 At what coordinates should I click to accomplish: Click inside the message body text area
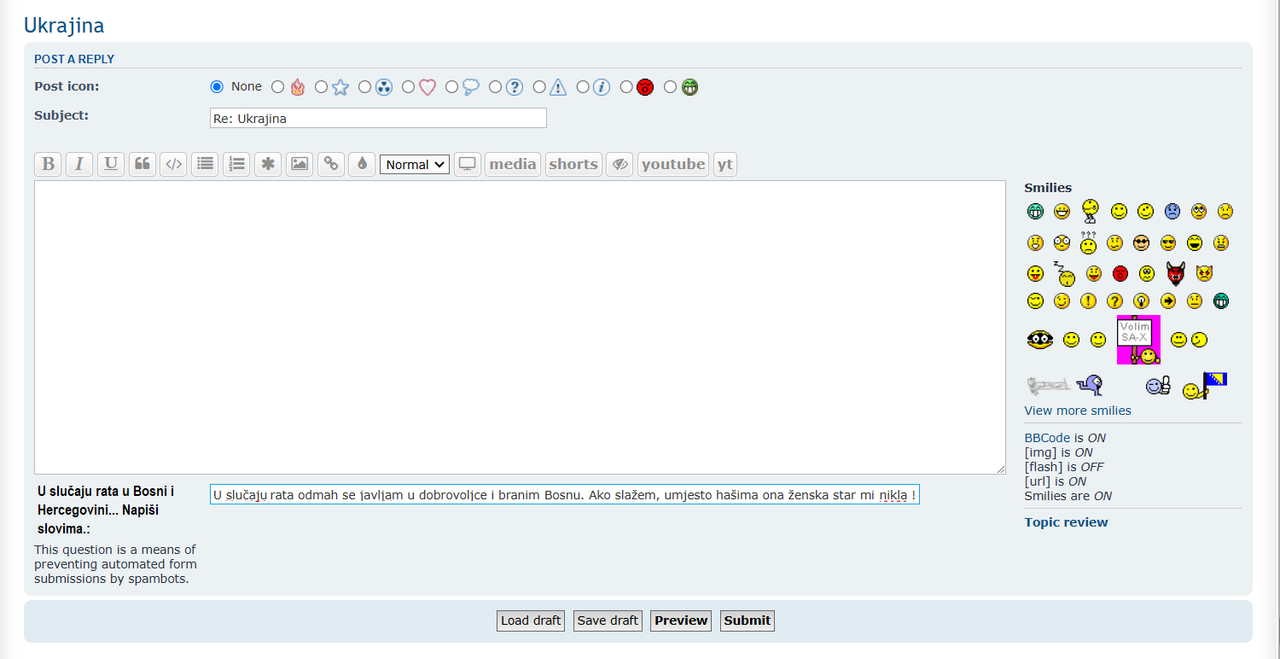click(520, 327)
